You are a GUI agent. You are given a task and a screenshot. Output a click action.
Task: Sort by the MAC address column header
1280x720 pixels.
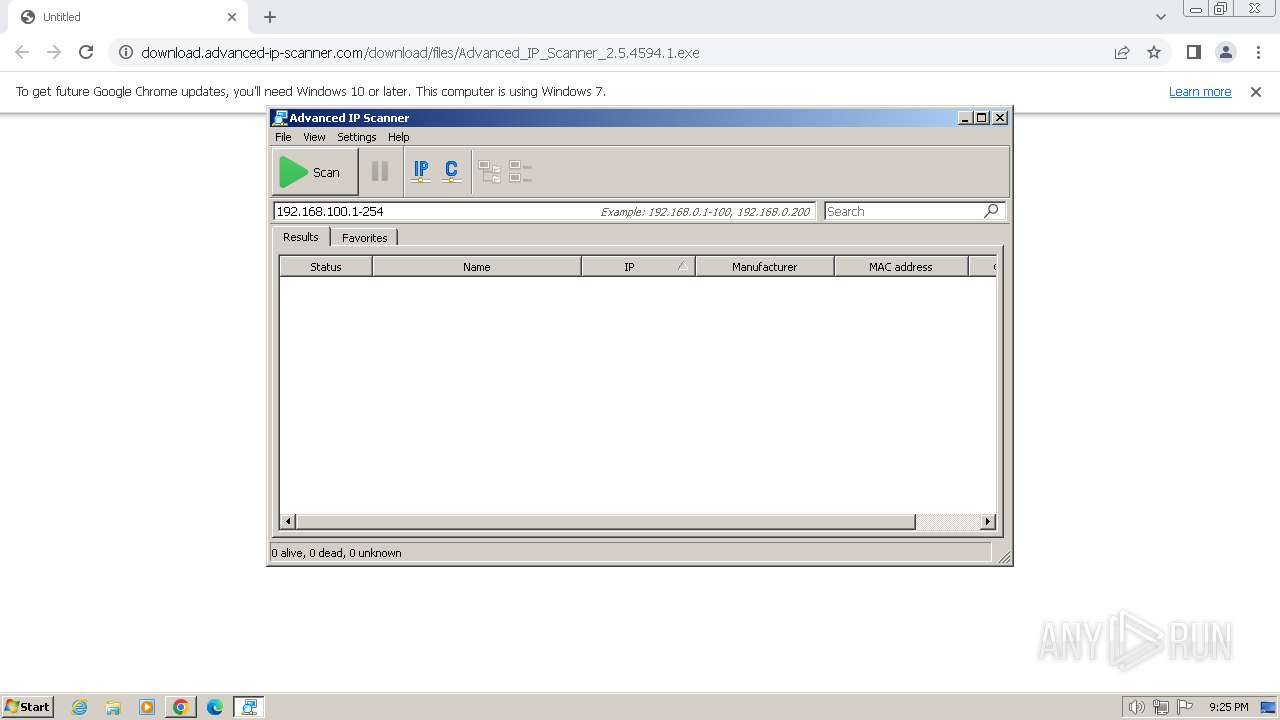(901, 267)
